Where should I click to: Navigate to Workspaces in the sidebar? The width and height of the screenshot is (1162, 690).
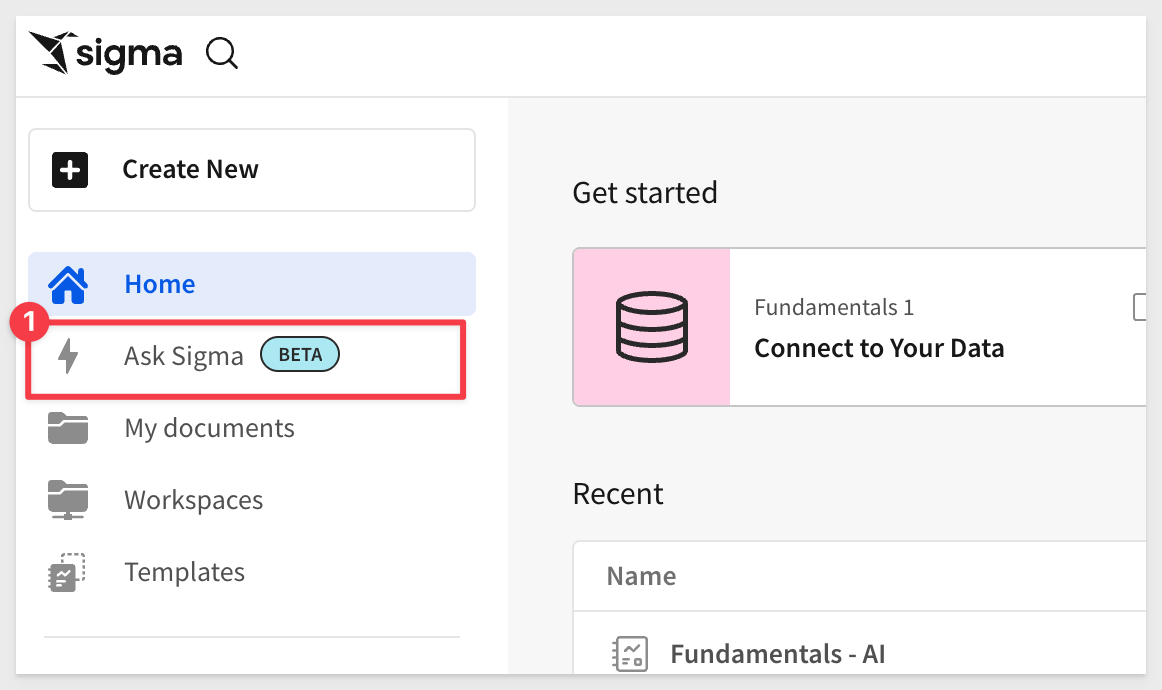pyautogui.click(x=193, y=500)
